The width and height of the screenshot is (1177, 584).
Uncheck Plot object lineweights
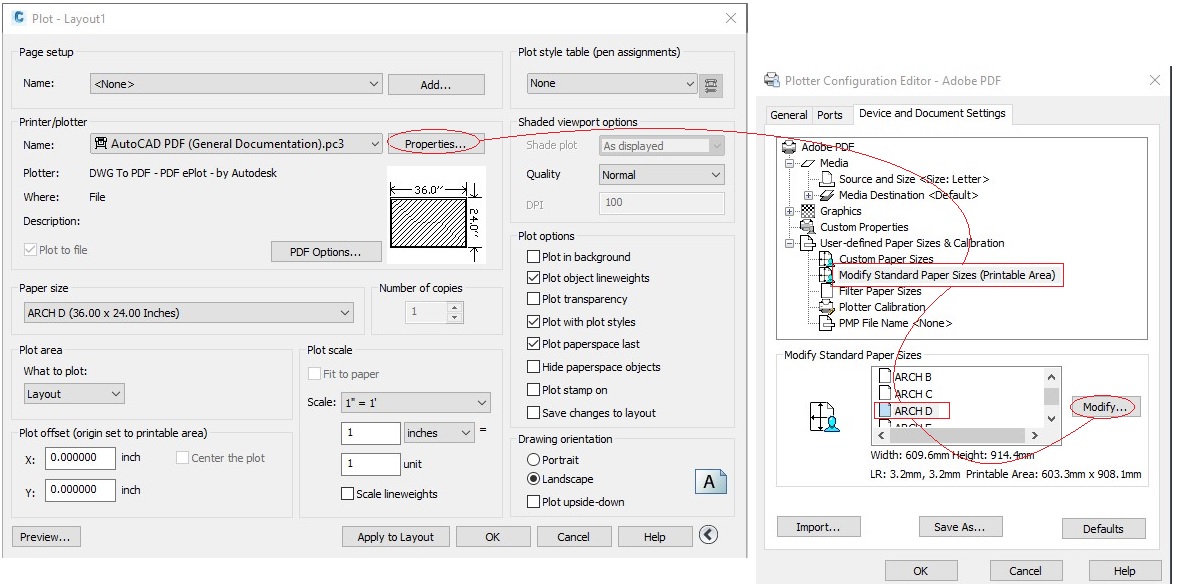(534, 278)
